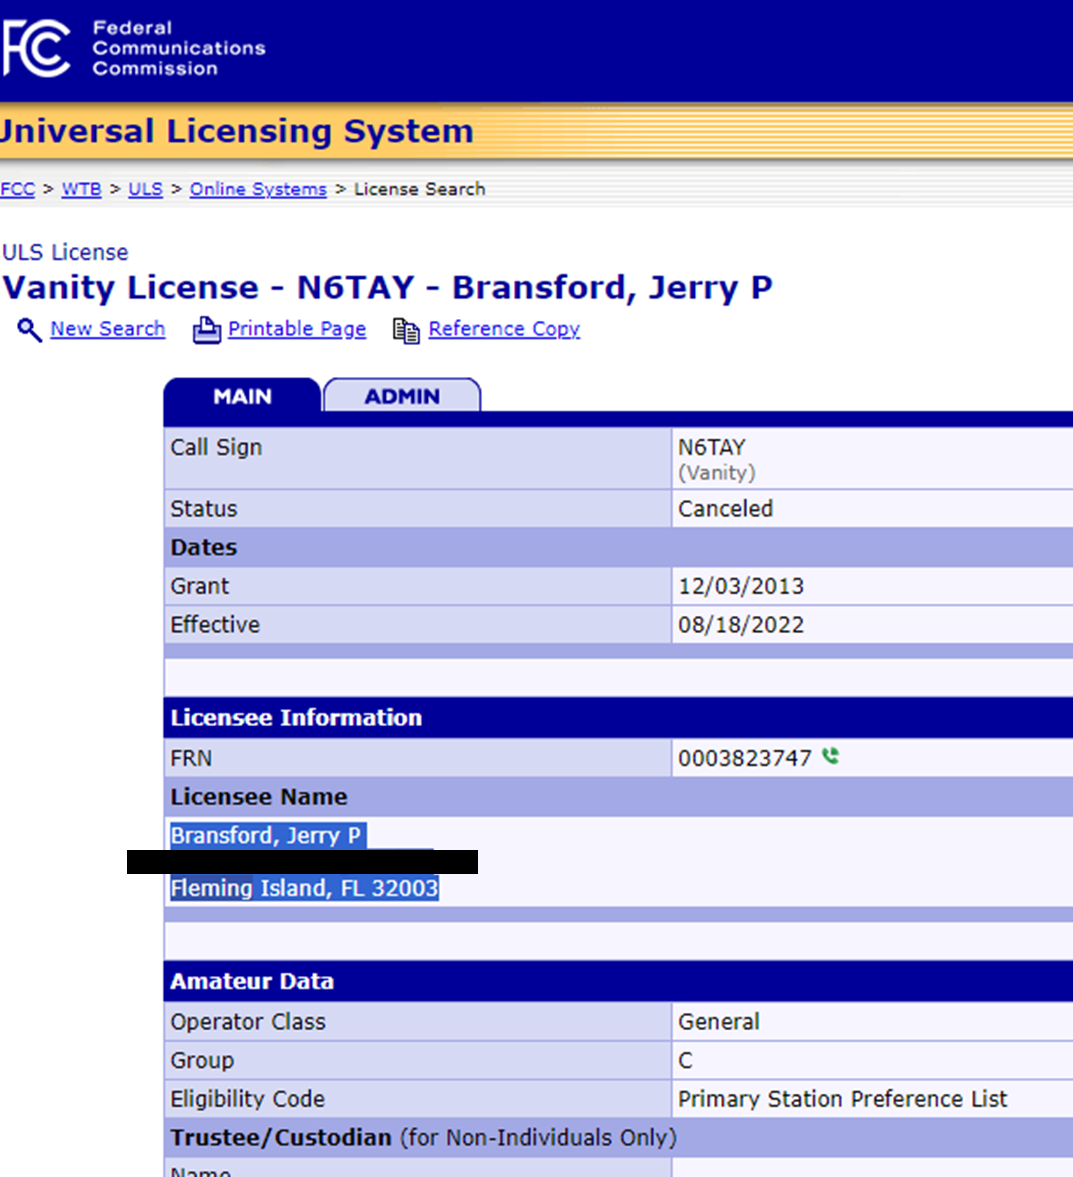1073x1177 pixels.
Task: Switch to the ADMIN tab
Action: pos(402,396)
